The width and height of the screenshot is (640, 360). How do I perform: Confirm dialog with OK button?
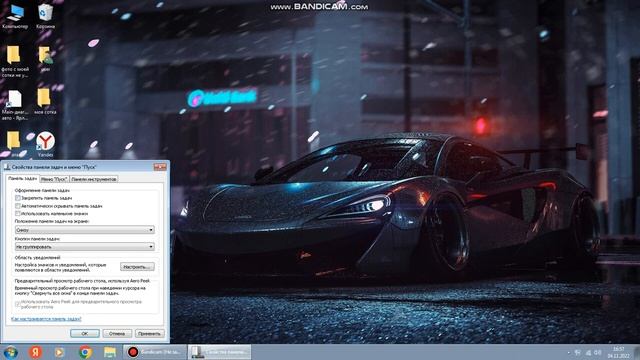84,333
